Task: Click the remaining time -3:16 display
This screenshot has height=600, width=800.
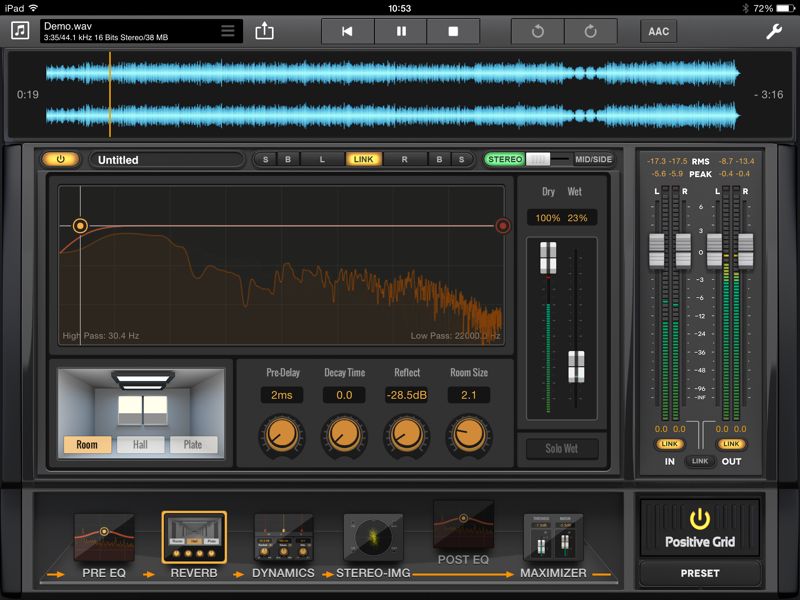Action: (x=768, y=94)
